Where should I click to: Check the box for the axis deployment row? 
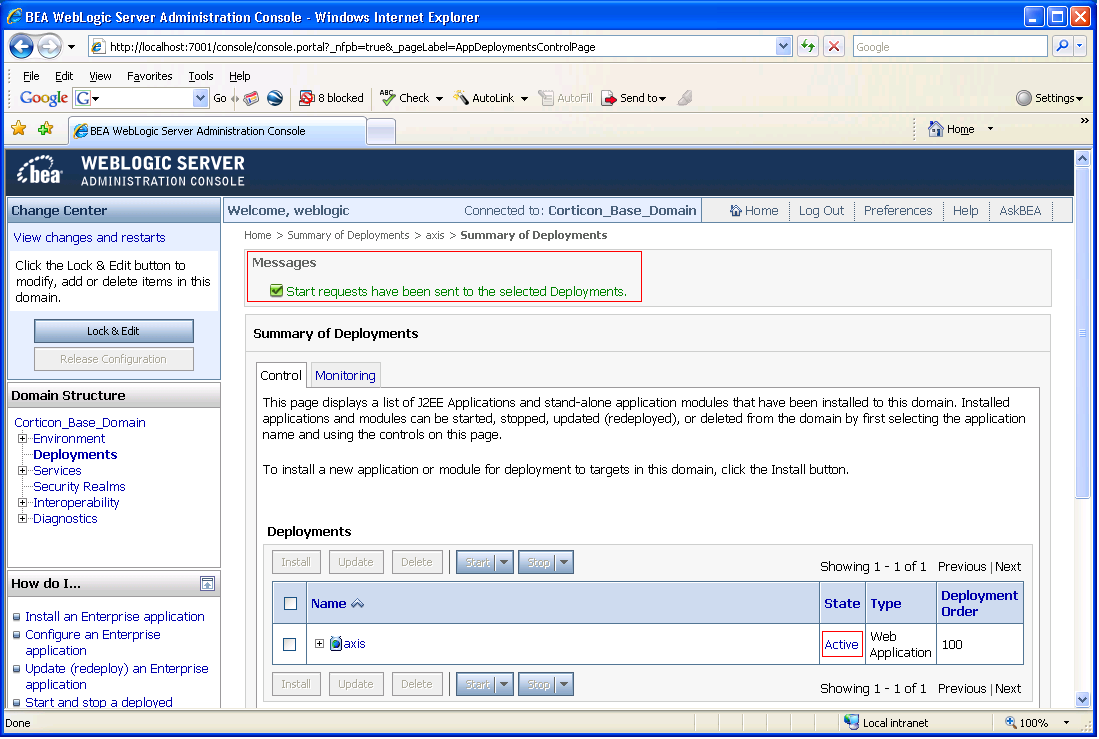[x=289, y=644]
